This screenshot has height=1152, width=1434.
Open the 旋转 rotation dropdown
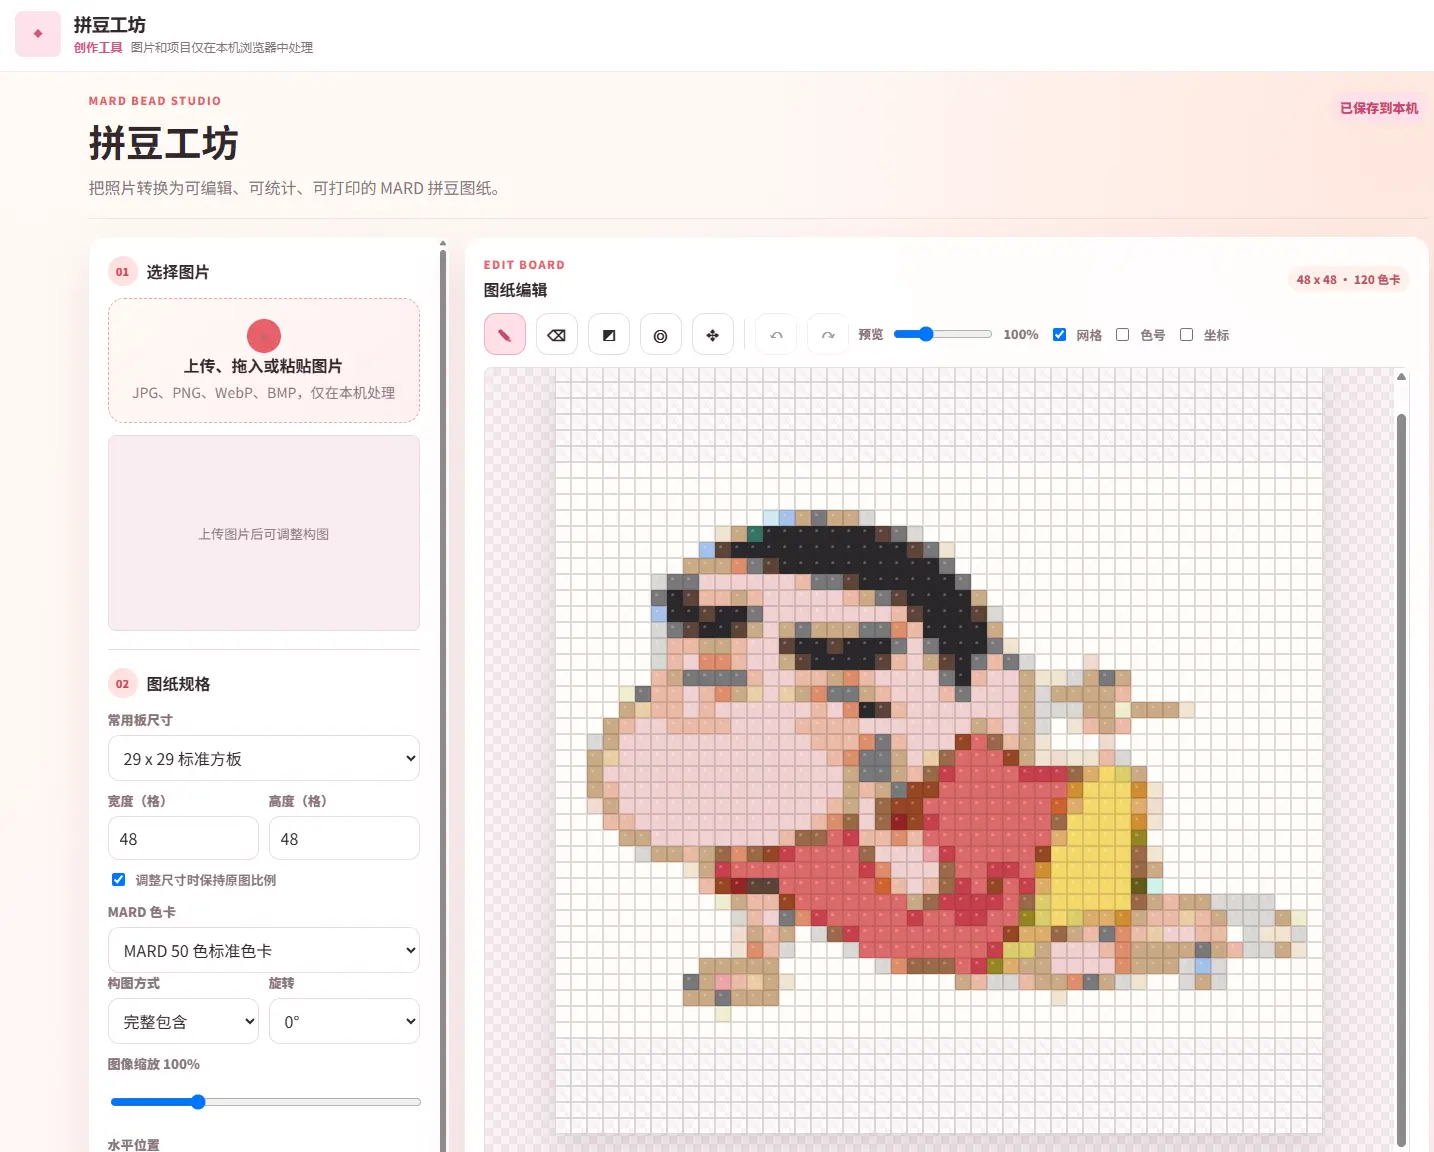pos(345,1022)
